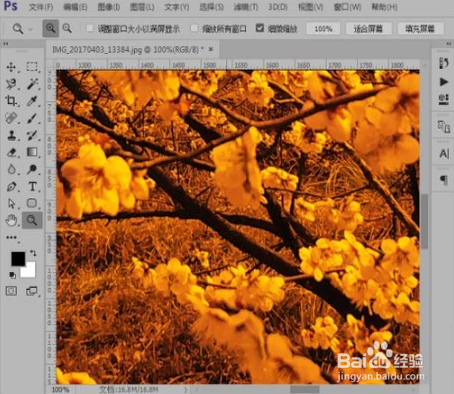Select the Gradient tool
454x394 pixels.
(32, 152)
